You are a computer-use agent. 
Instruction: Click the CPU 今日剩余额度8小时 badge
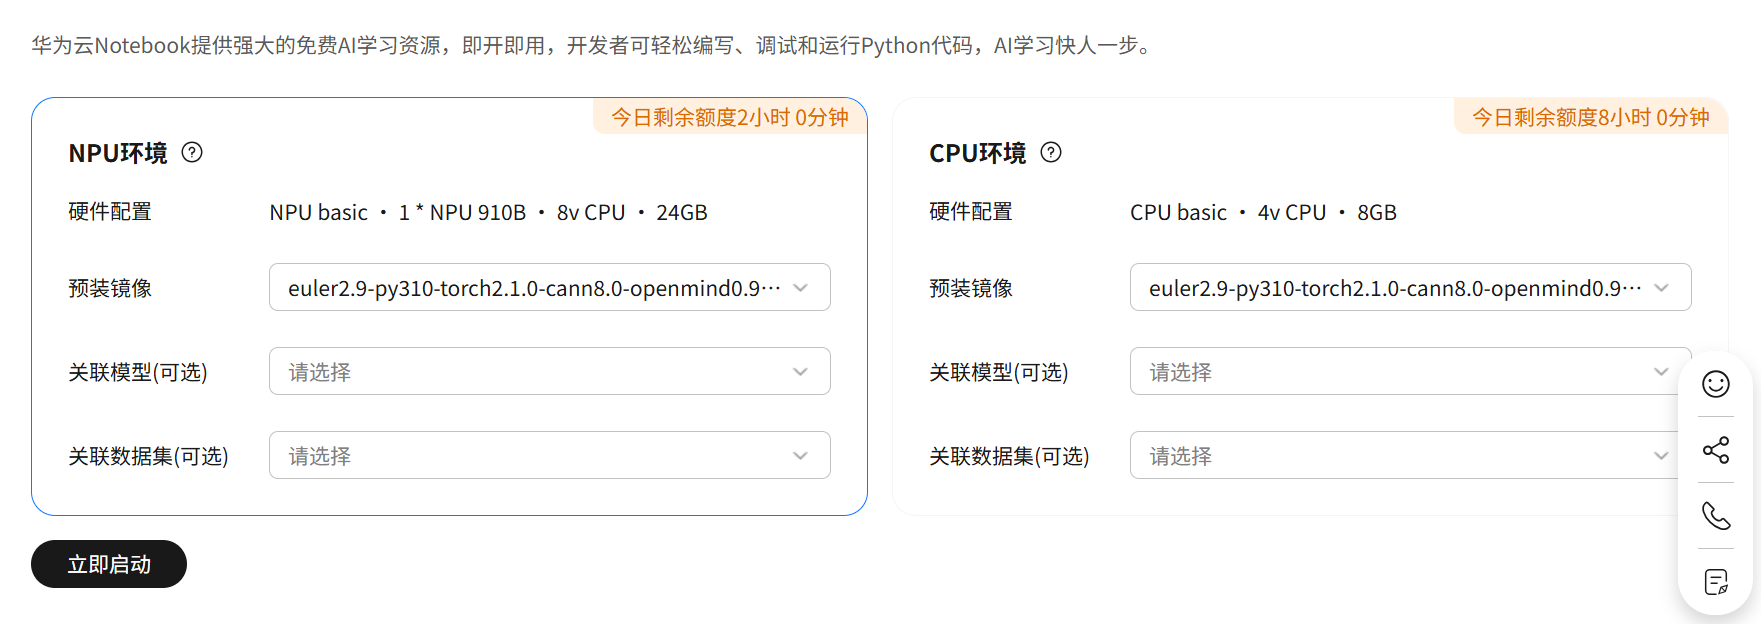[1591, 117]
